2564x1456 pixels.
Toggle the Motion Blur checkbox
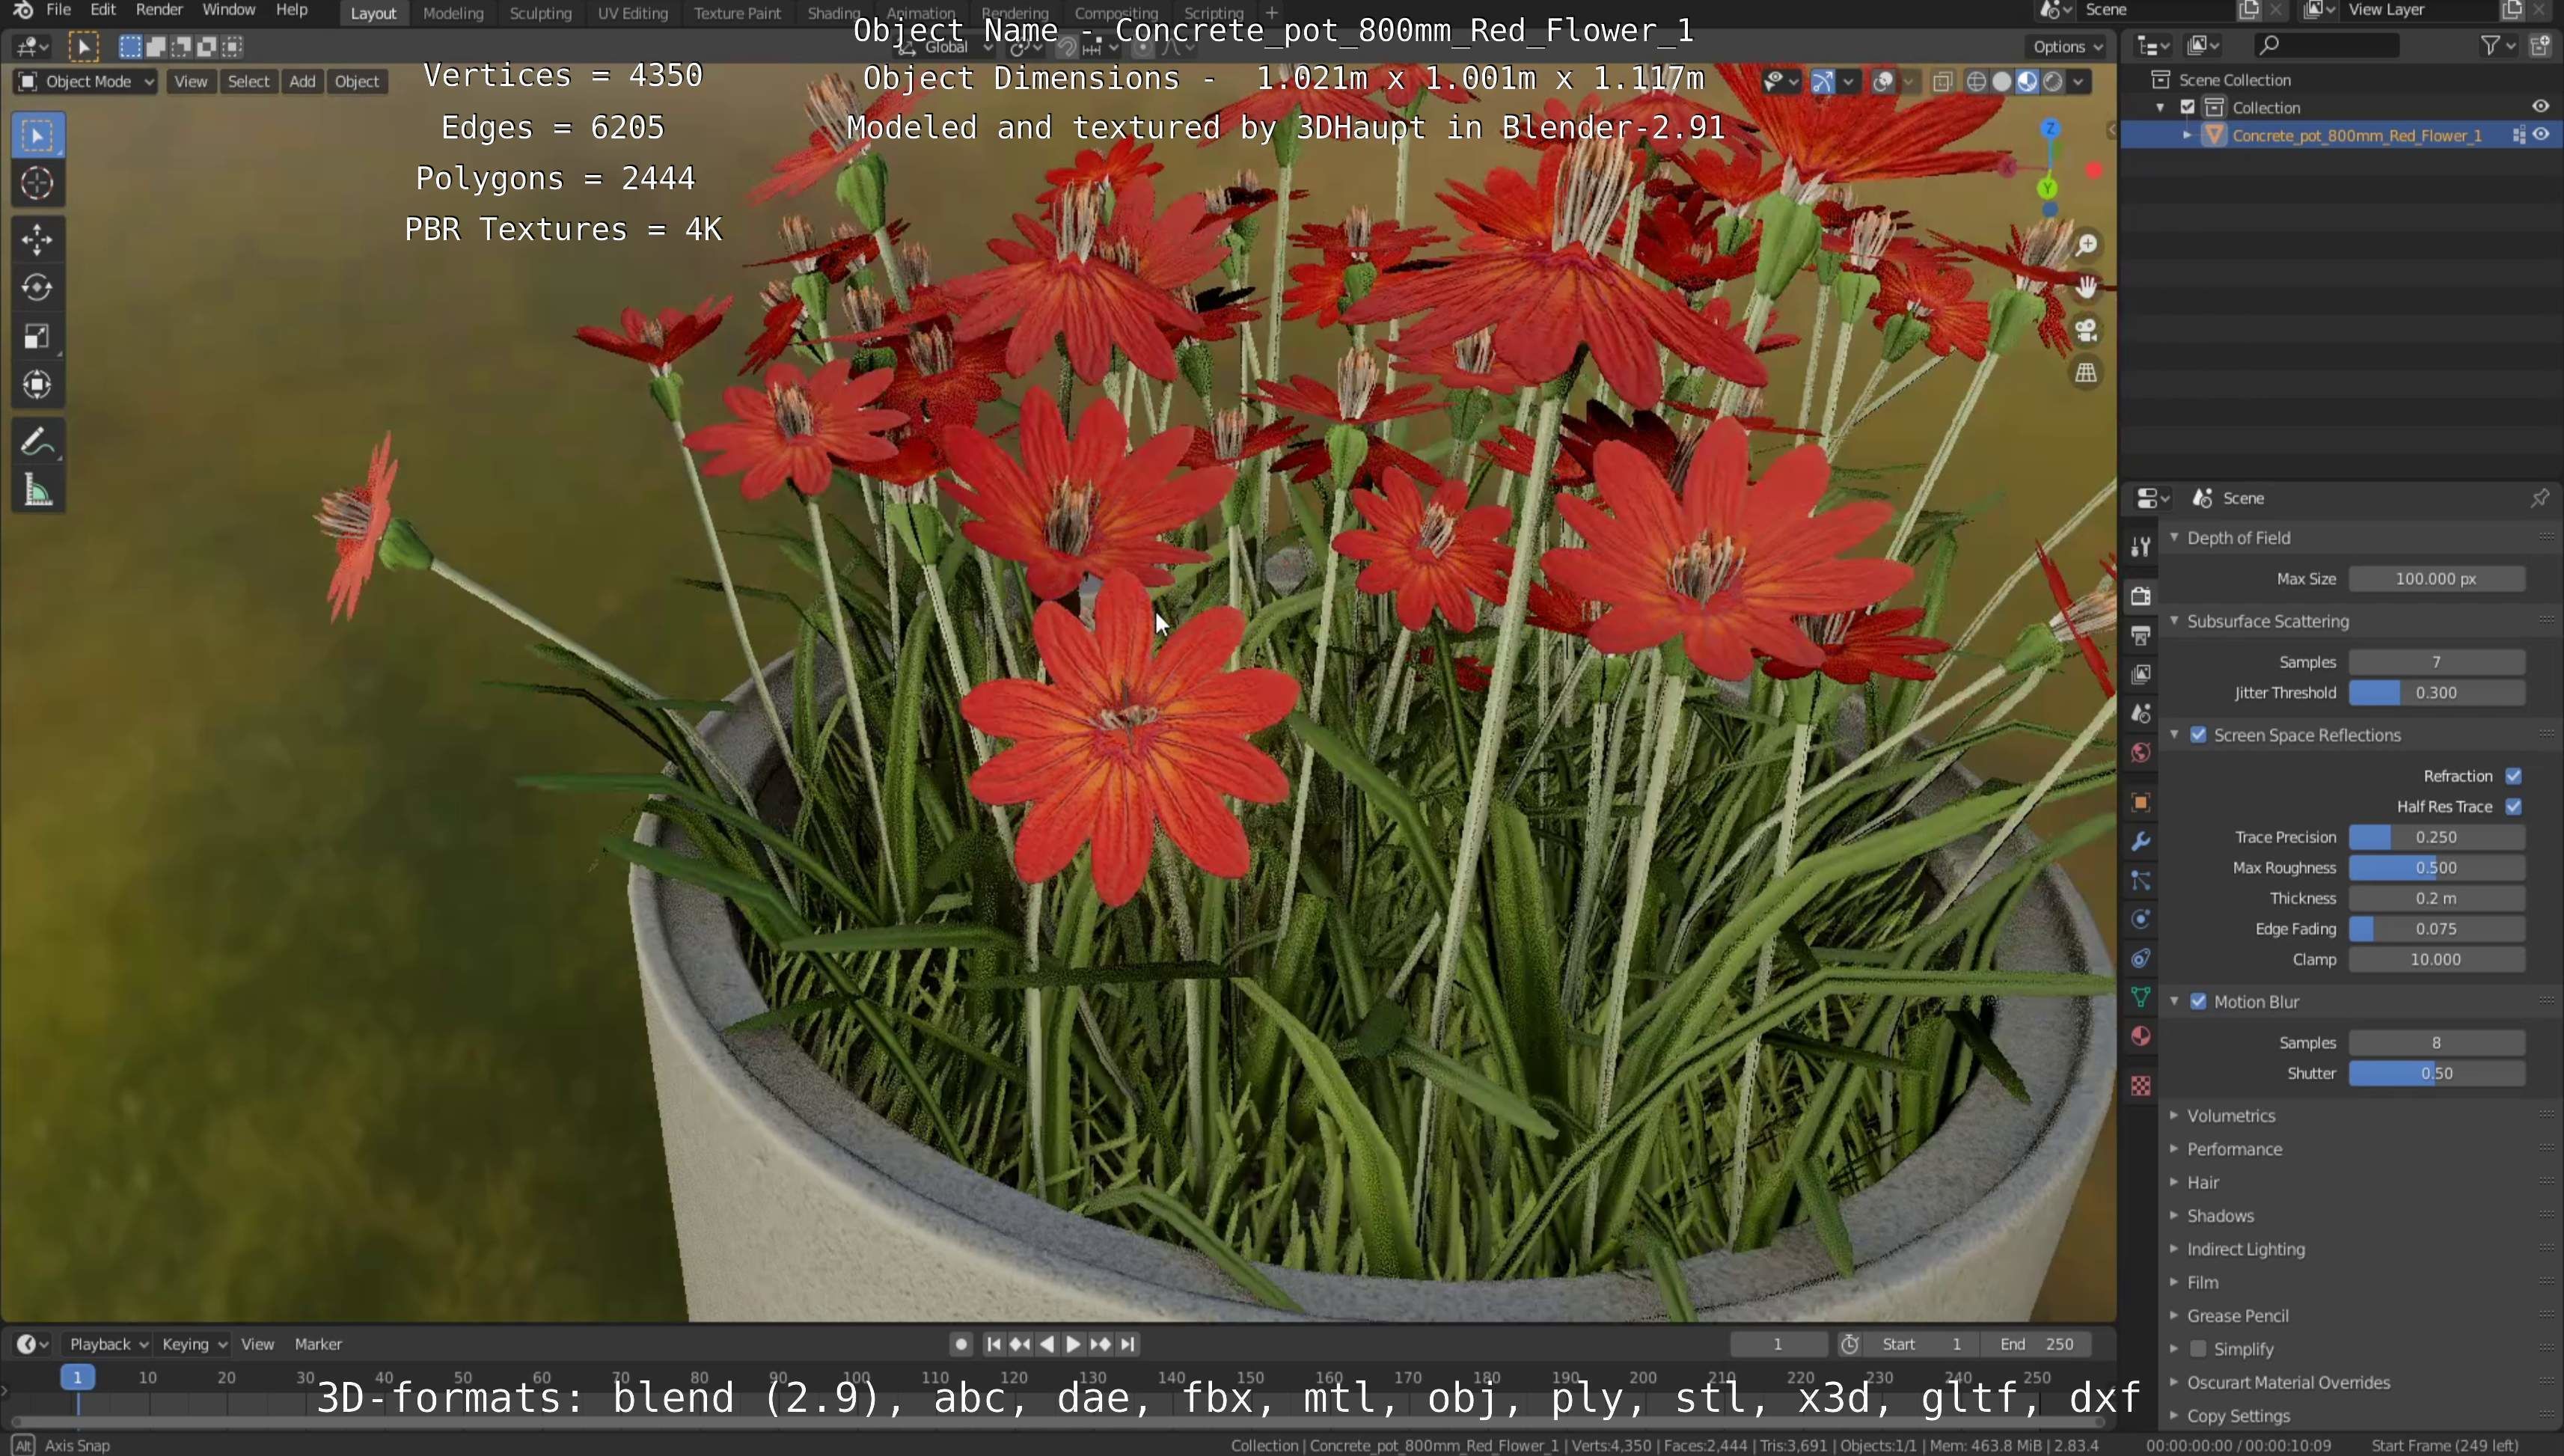click(x=2198, y=1002)
